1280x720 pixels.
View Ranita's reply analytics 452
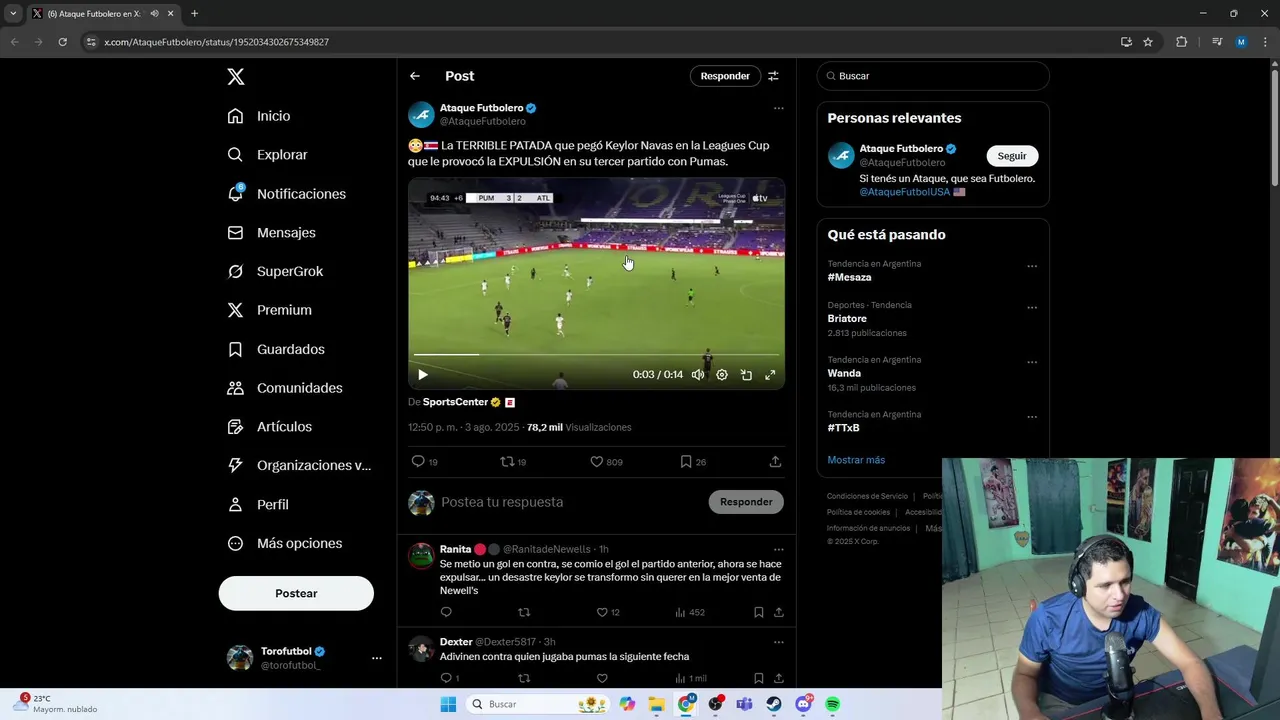[x=690, y=612]
